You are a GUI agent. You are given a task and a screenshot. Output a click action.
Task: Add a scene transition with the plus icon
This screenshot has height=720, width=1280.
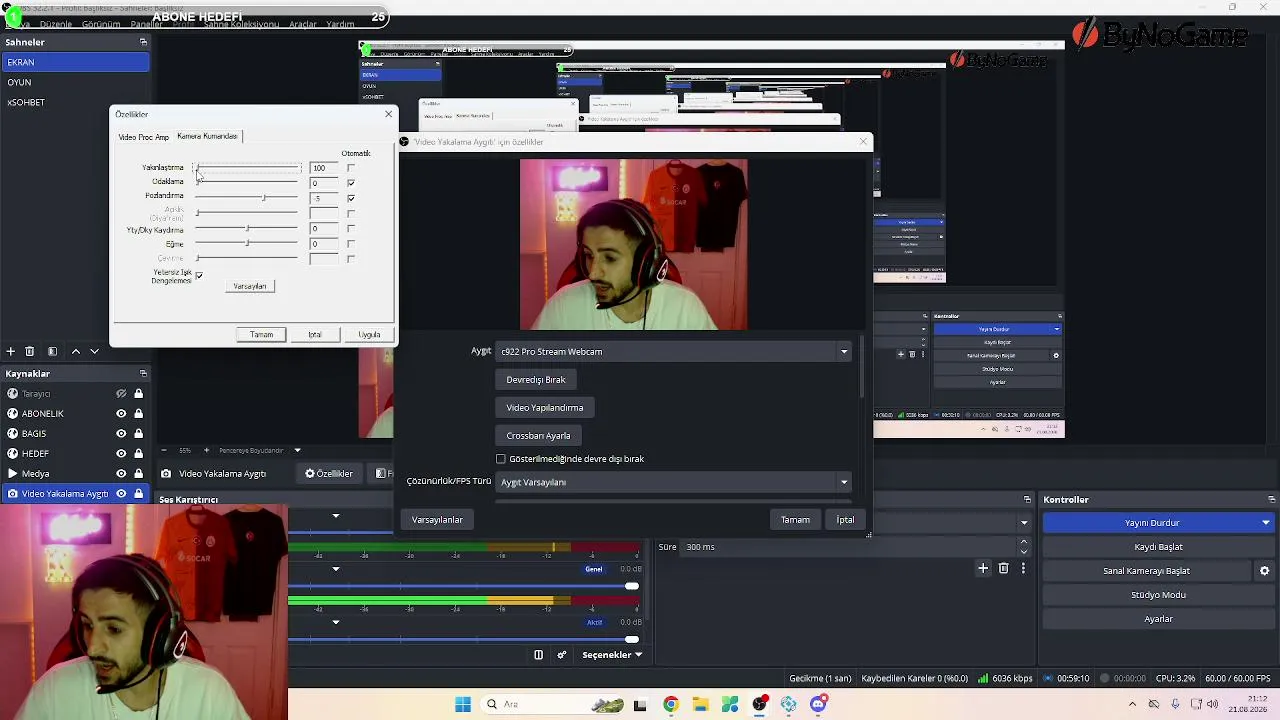[983, 568]
